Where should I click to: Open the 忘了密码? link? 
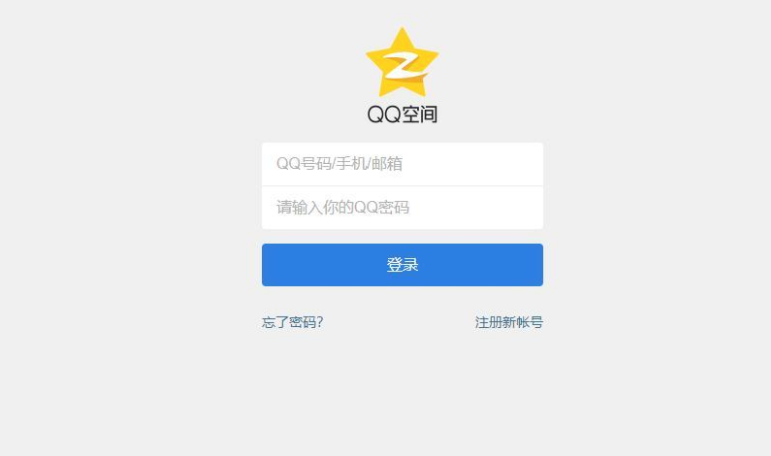pyautogui.click(x=293, y=322)
